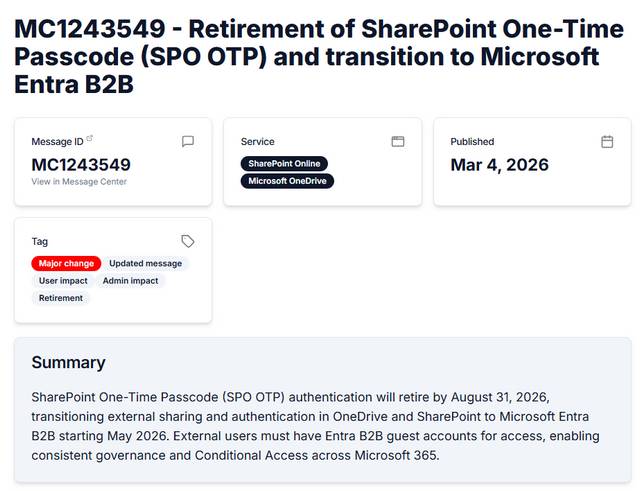This screenshot has height=491, width=640.
Task: Click the calendar icon in Published card
Action: click(607, 142)
